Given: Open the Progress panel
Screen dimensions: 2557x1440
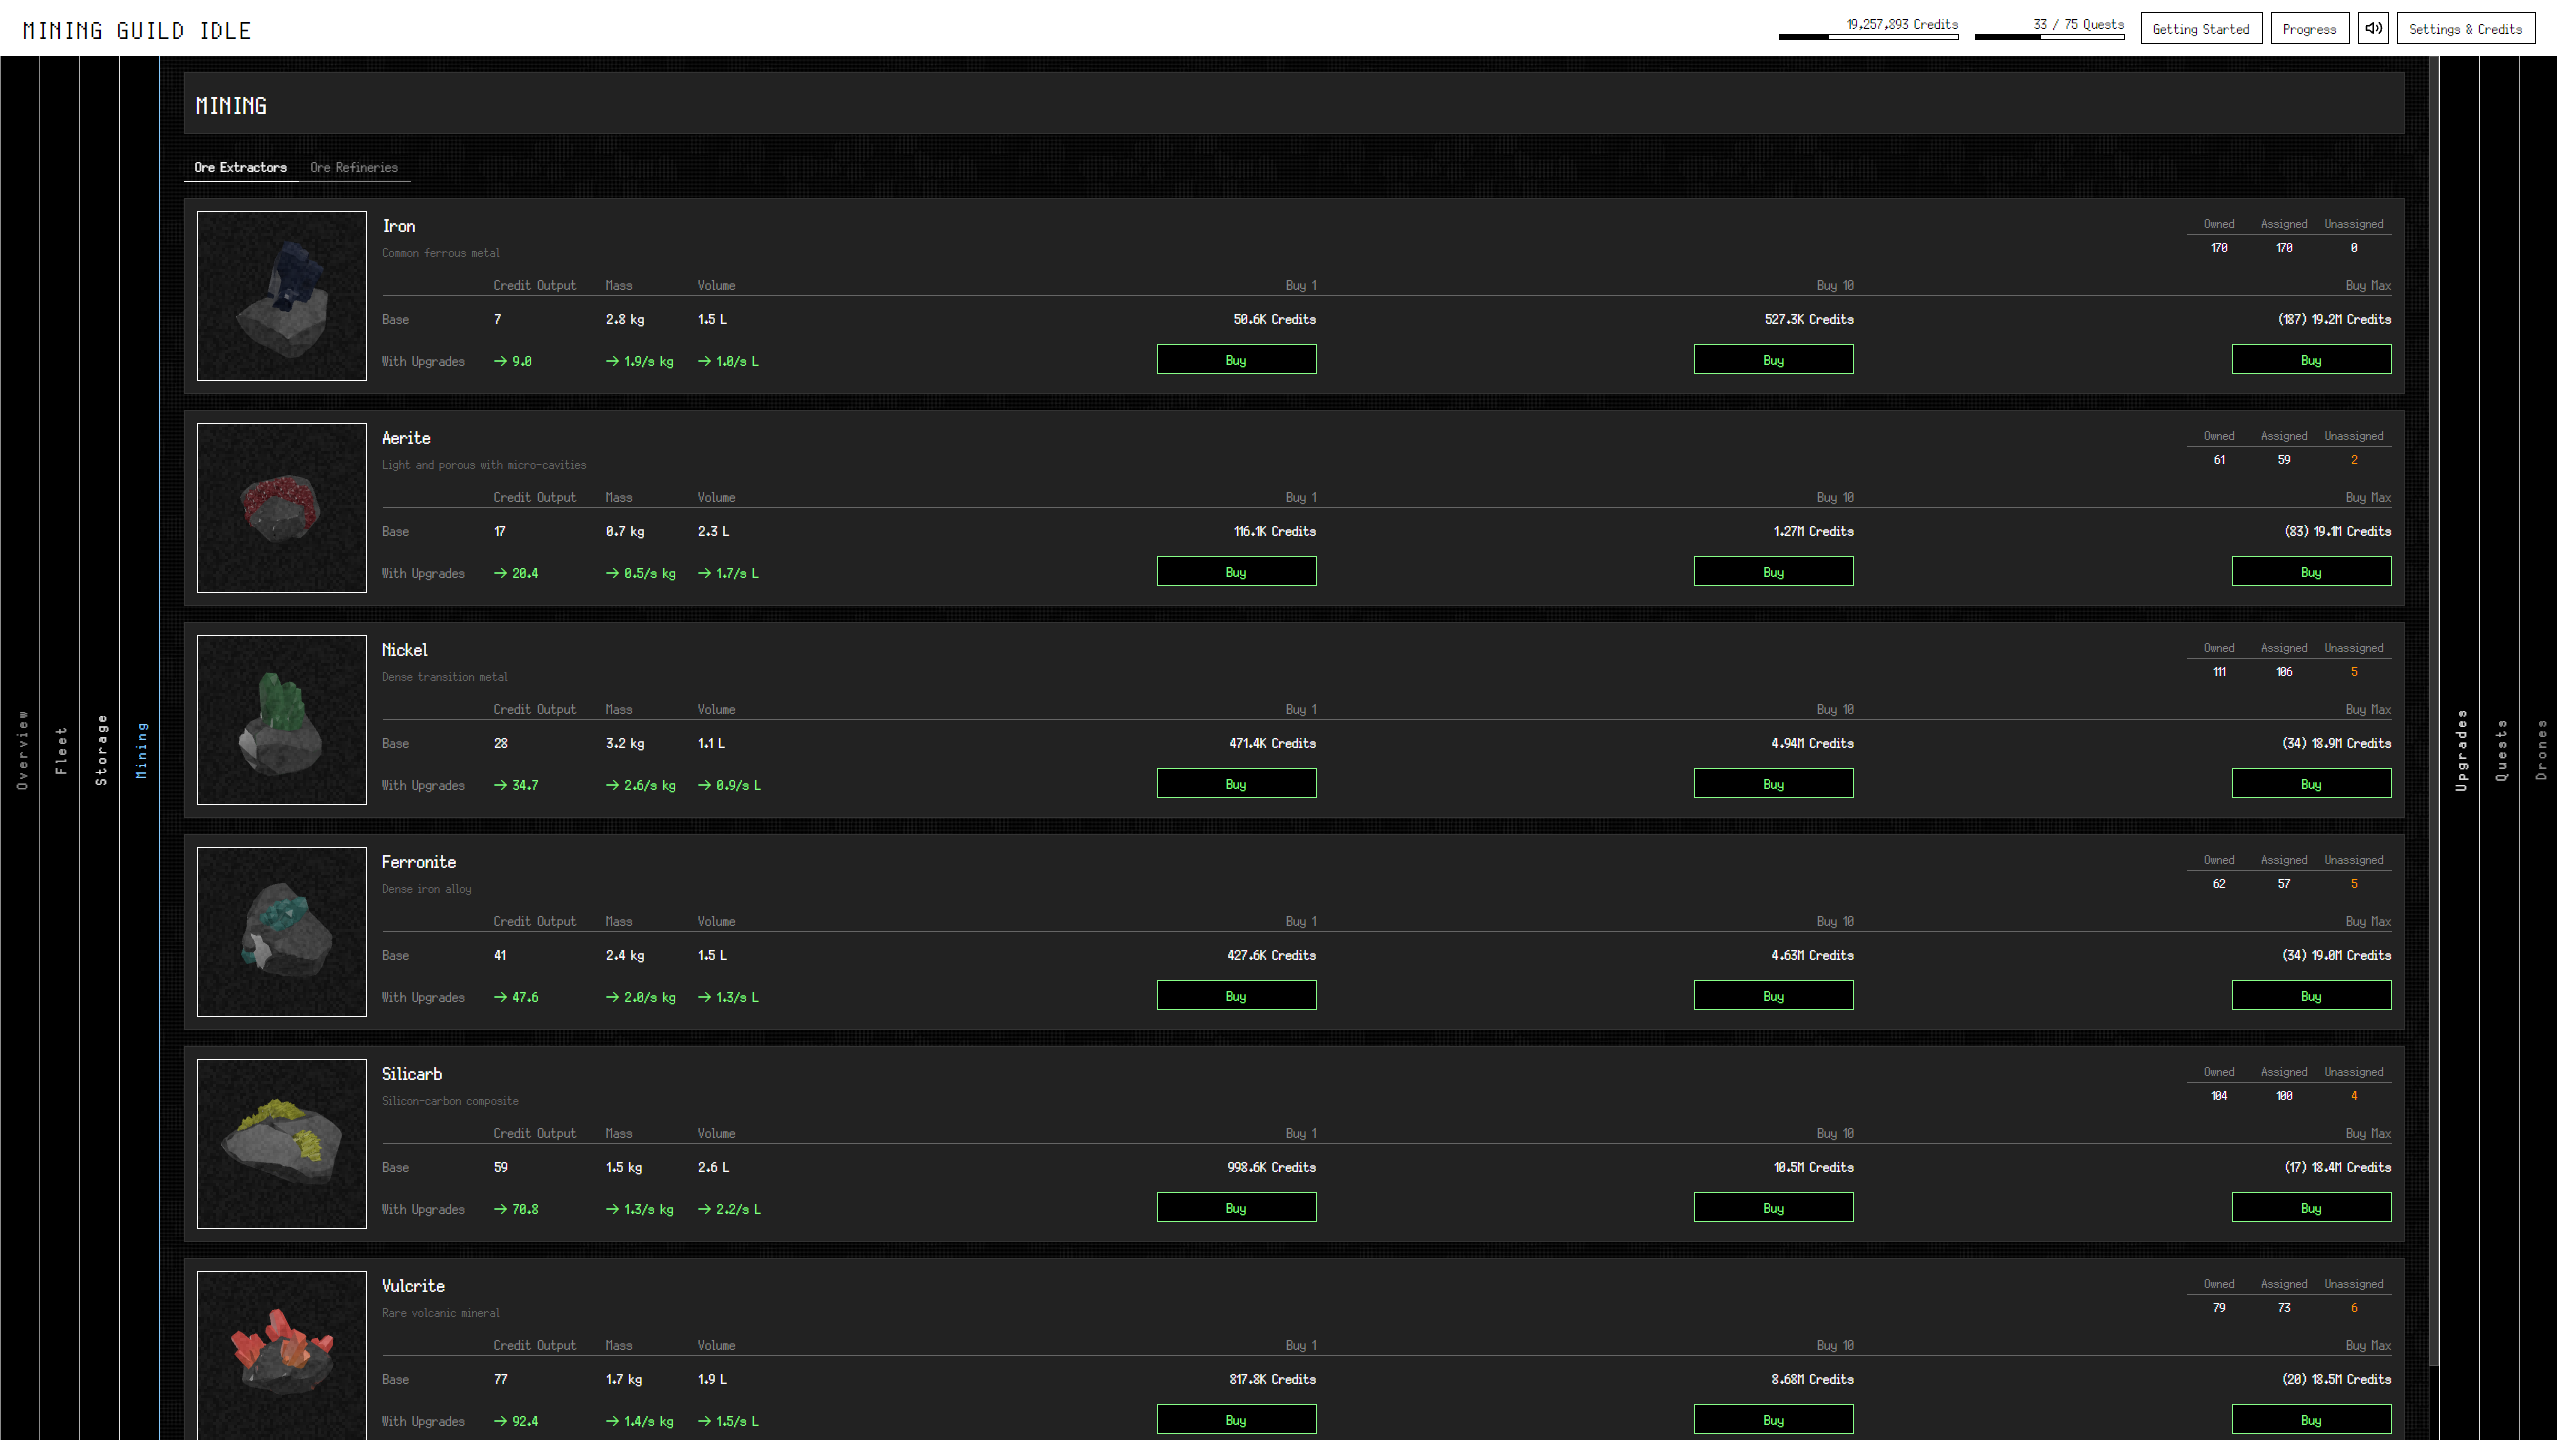Looking at the screenshot, I should [x=2309, y=28].
